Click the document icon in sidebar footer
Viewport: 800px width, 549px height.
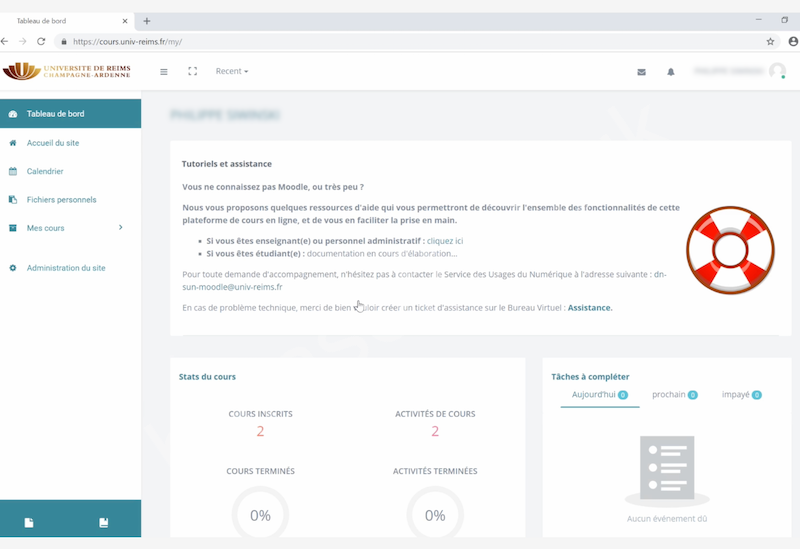pos(29,522)
